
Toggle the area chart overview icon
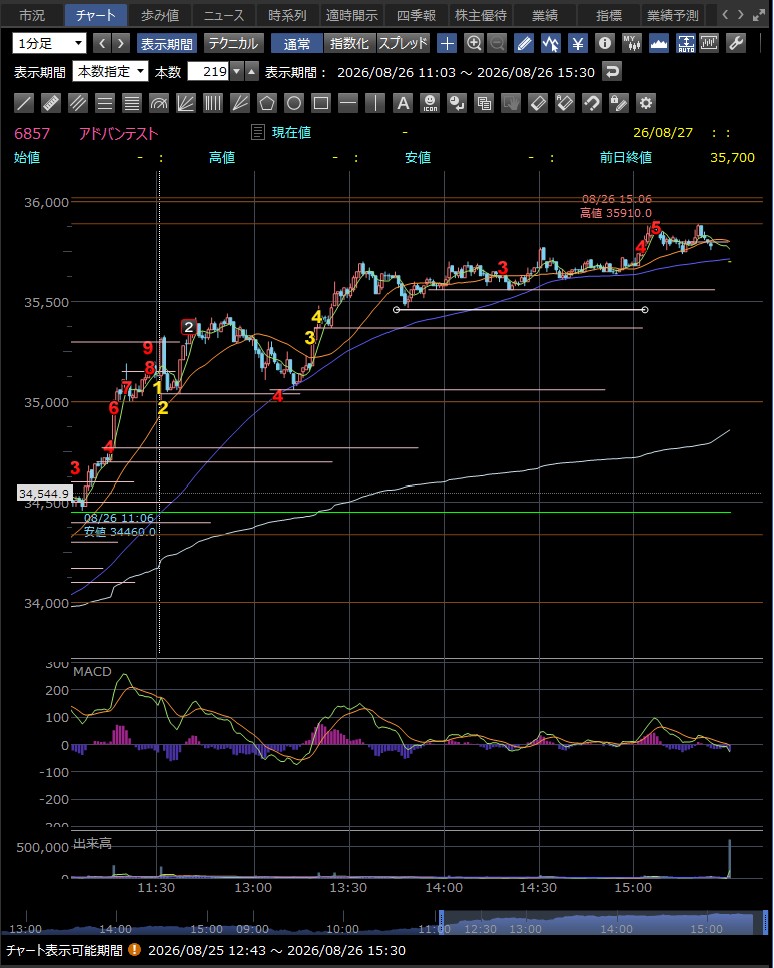[x=659, y=43]
